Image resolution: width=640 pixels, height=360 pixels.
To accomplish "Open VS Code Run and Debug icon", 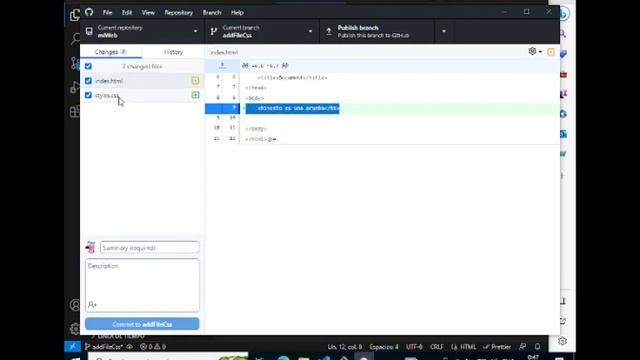I will tap(75, 87).
